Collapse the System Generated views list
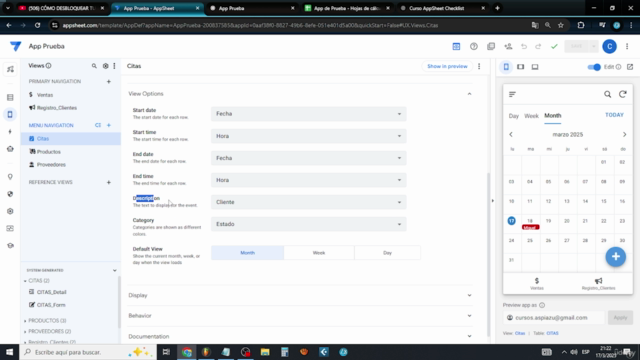 tap(114, 270)
